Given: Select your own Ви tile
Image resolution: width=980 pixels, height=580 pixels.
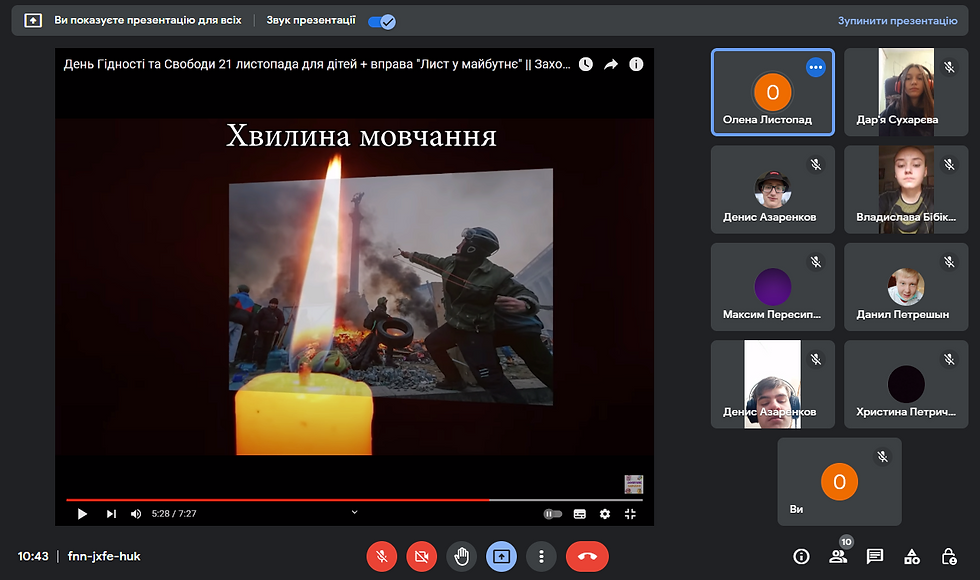Looking at the screenshot, I should click(839, 482).
